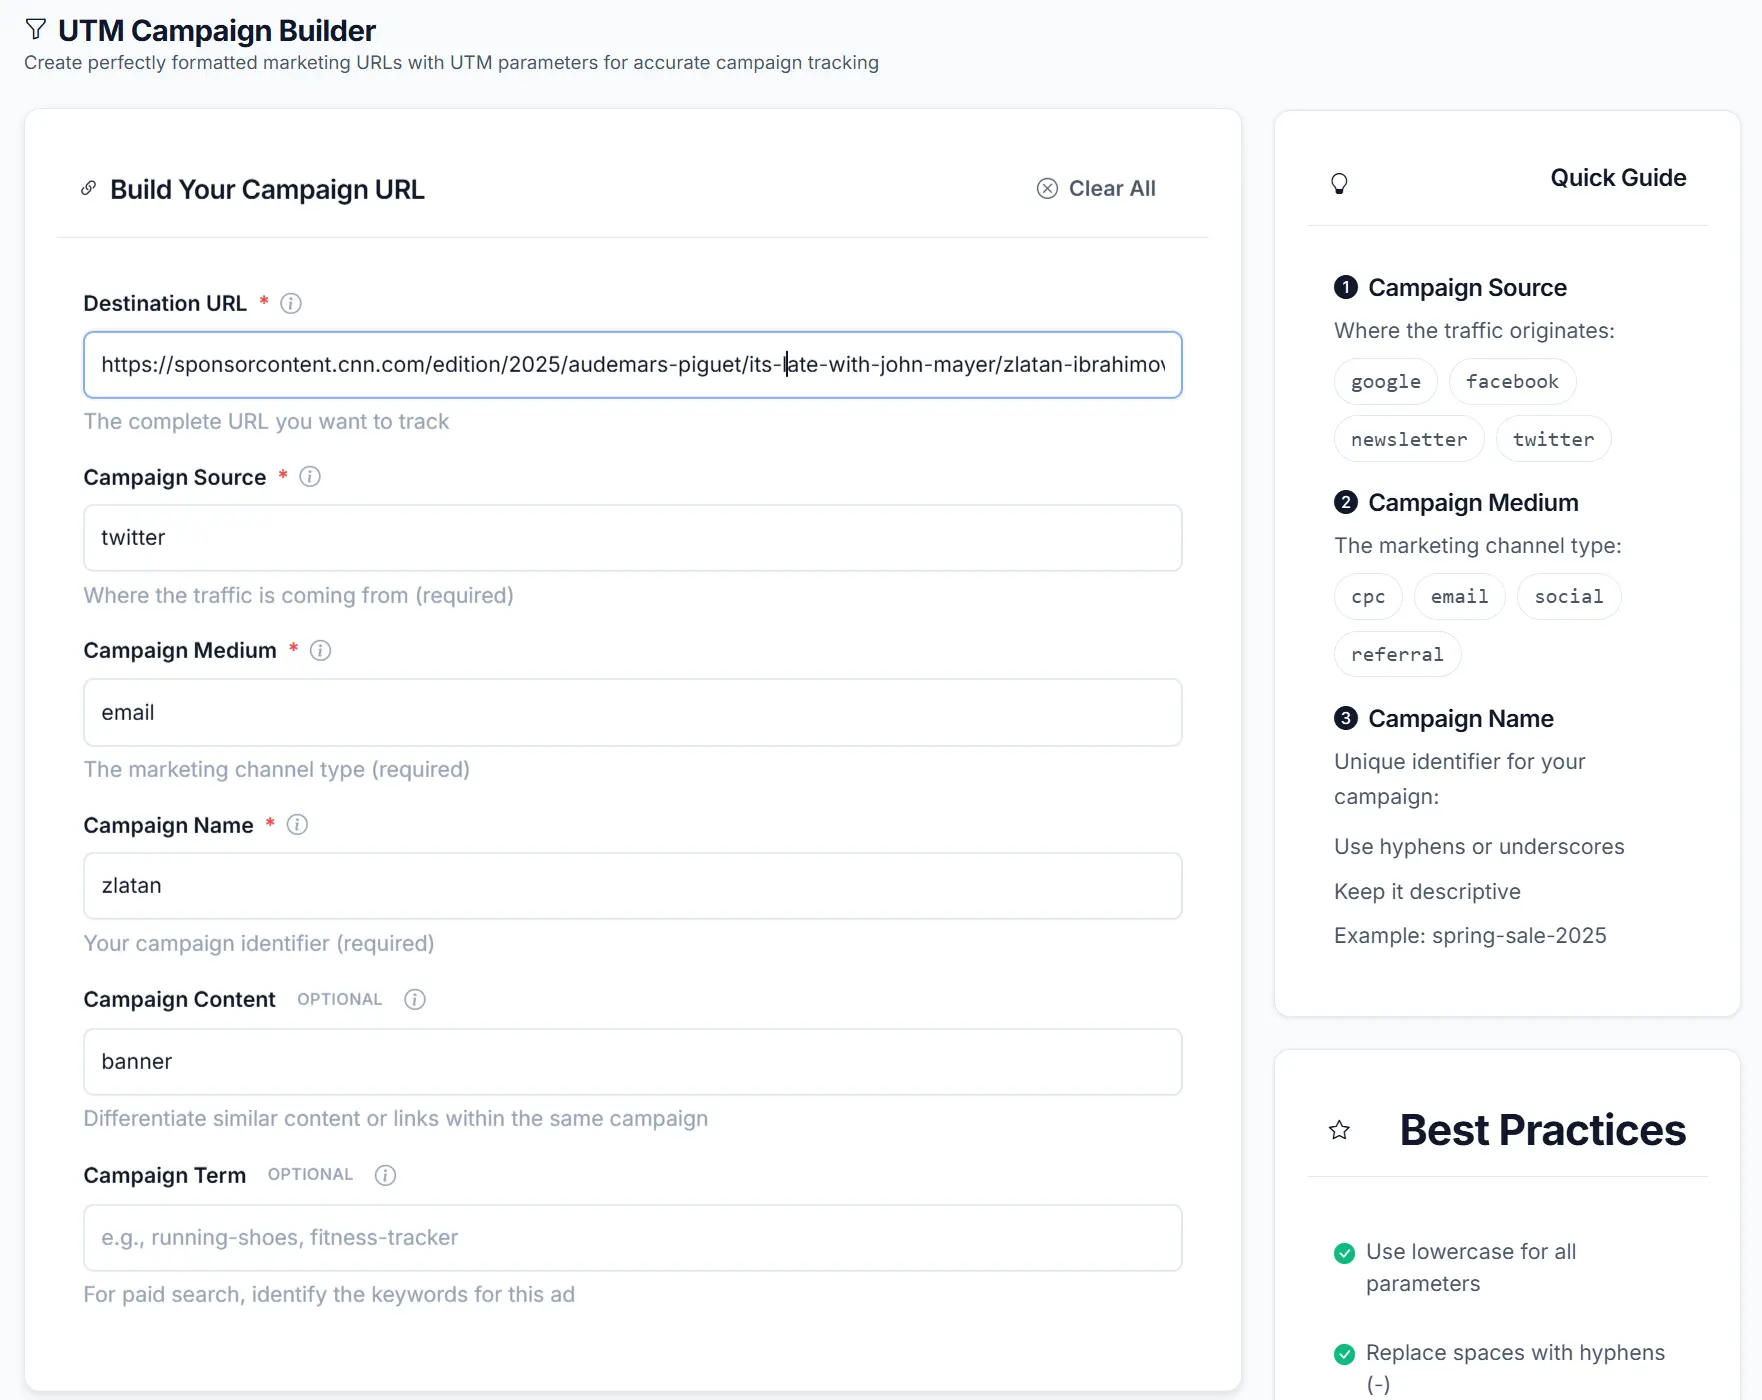
Task: Choose the referral medium chip
Action: pyautogui.click(x=1397, y=655)
